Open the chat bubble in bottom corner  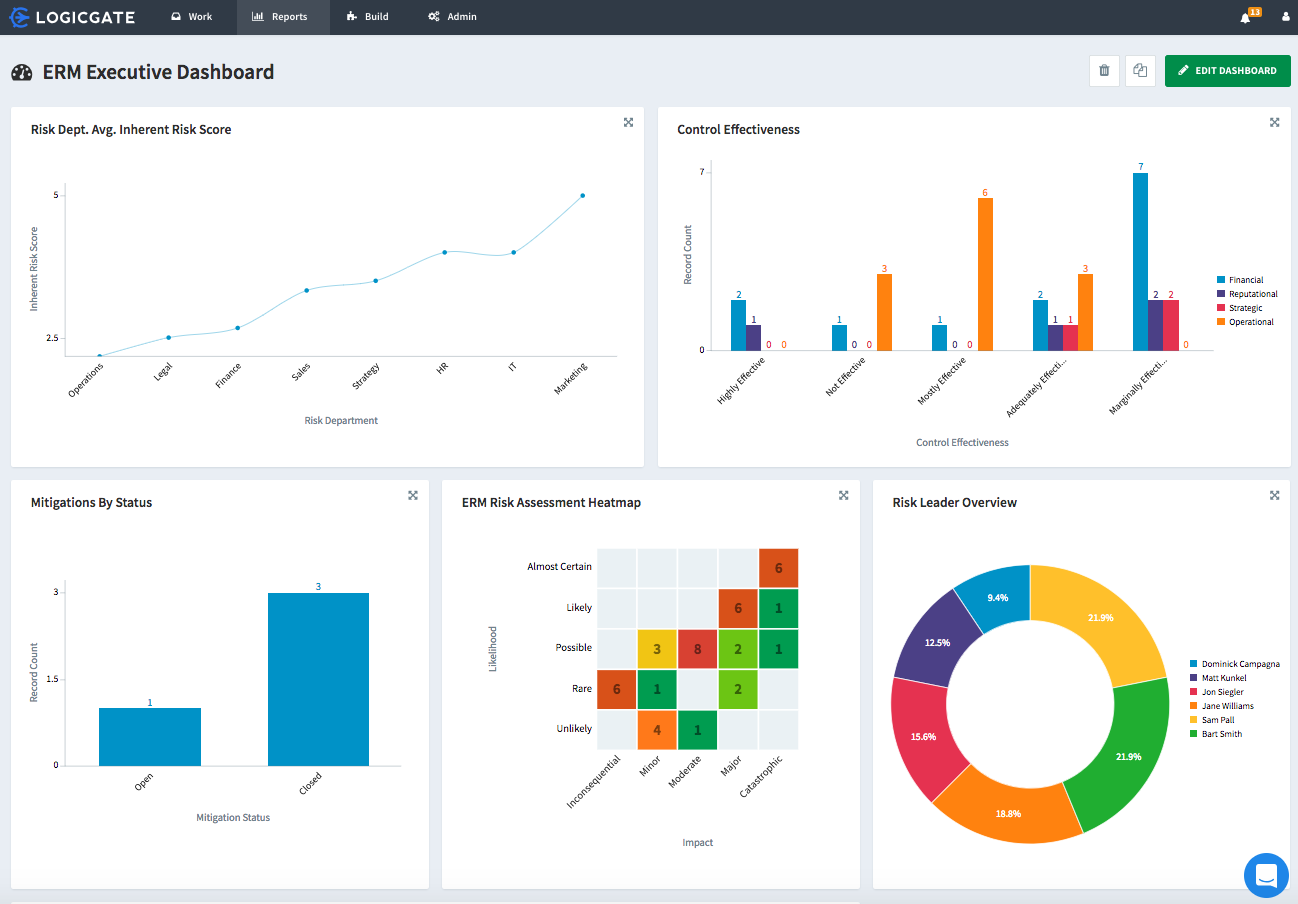(x=1266, y=875)
